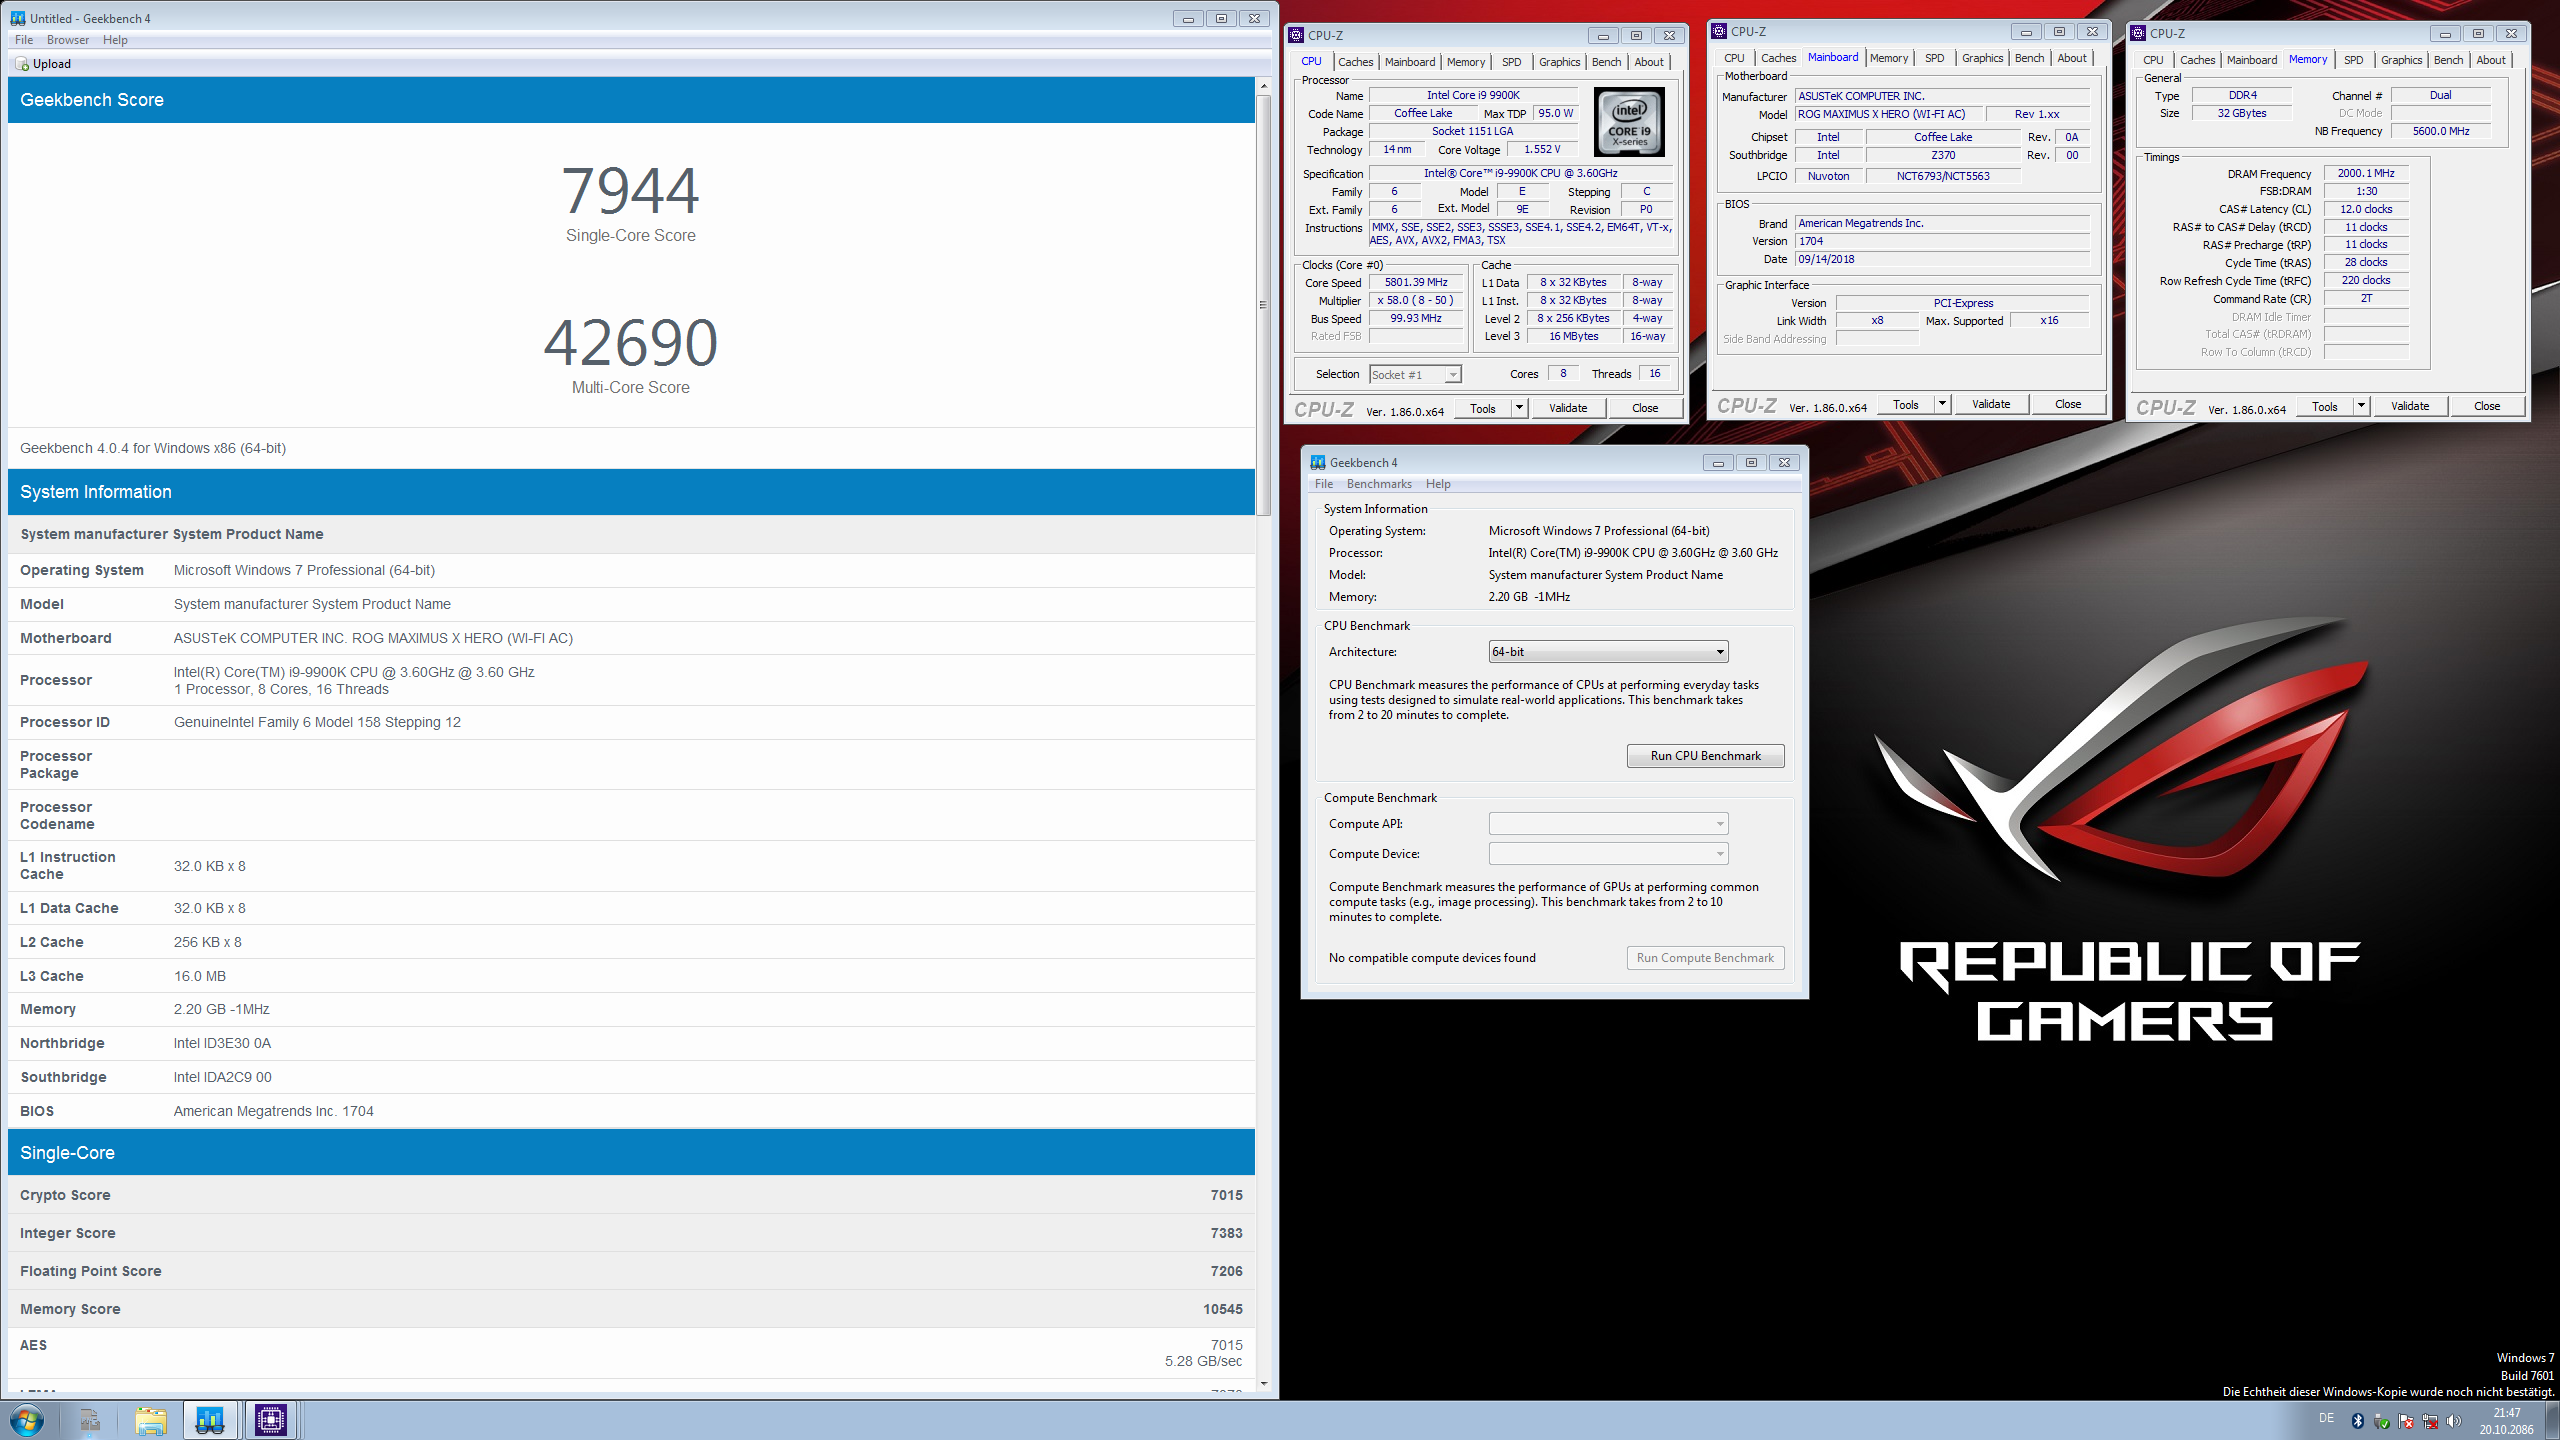Open the Selection Socket #1 dropdown
Image resolution: width=2560 pixels, height=1440 pixels.
pyautogui.click(x=1415, y=374)
